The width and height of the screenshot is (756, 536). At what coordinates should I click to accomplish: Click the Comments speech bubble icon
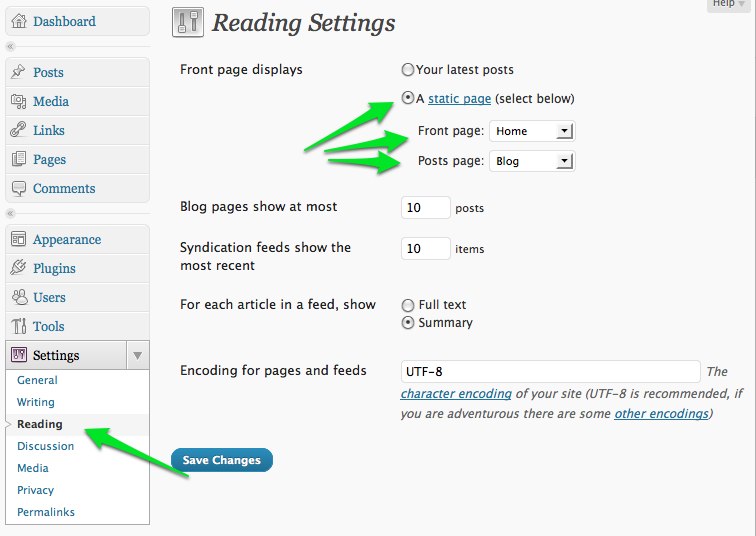pyautogui.click(x=18, y=188)
